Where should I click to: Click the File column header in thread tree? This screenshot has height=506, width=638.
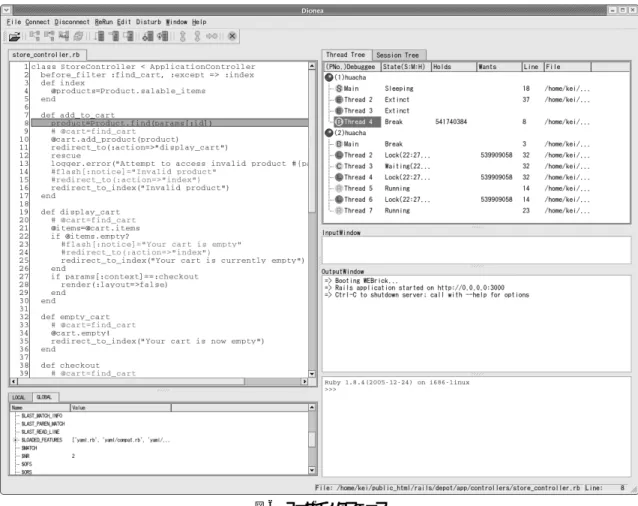(567, 67)
